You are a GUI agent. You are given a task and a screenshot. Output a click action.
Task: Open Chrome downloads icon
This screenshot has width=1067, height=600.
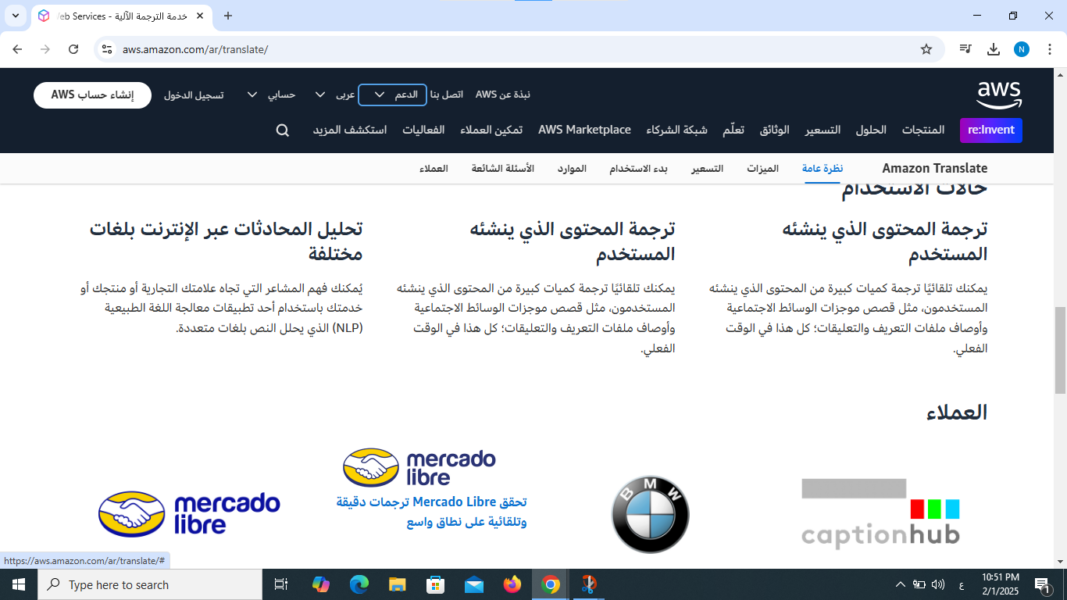tap(994, 49)
